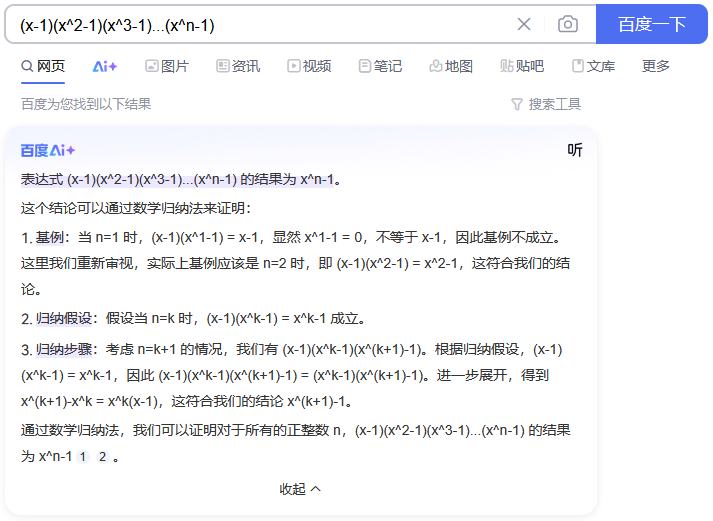This screenshot has width=713, height=521.
Task: Click the text 百度为您找到以下结果
Action: pos(86,105)
